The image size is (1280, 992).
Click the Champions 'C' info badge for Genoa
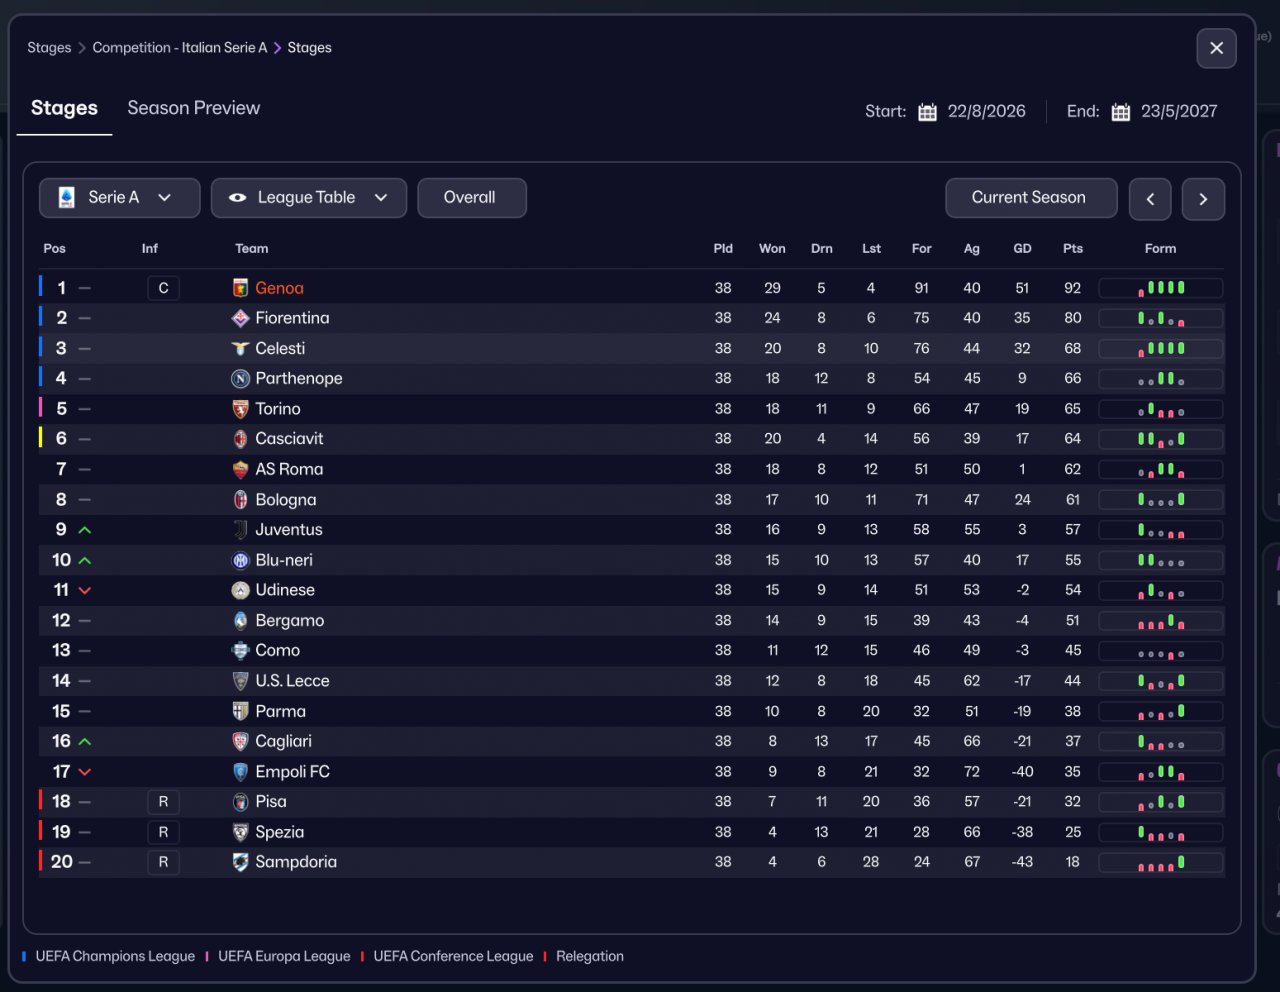point(163,288)
